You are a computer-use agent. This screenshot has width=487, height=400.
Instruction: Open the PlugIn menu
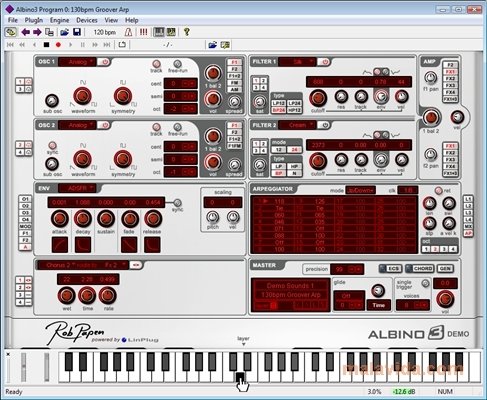pyautogui.click(x=34, y=20)
